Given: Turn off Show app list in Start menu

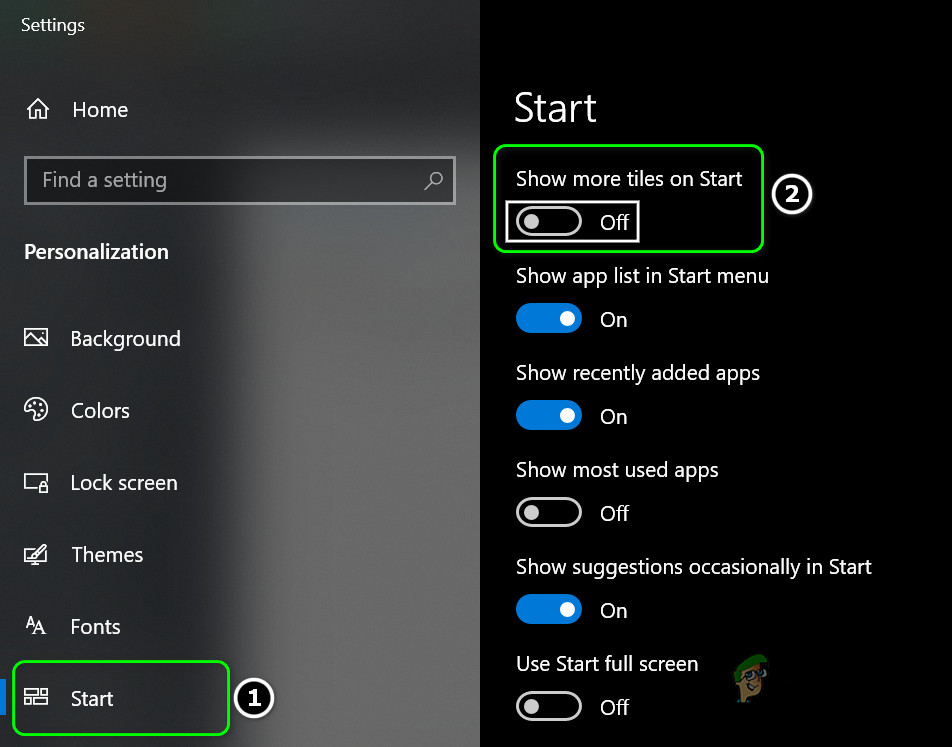Looking at the screenshot, I should [x=549, y=318].
